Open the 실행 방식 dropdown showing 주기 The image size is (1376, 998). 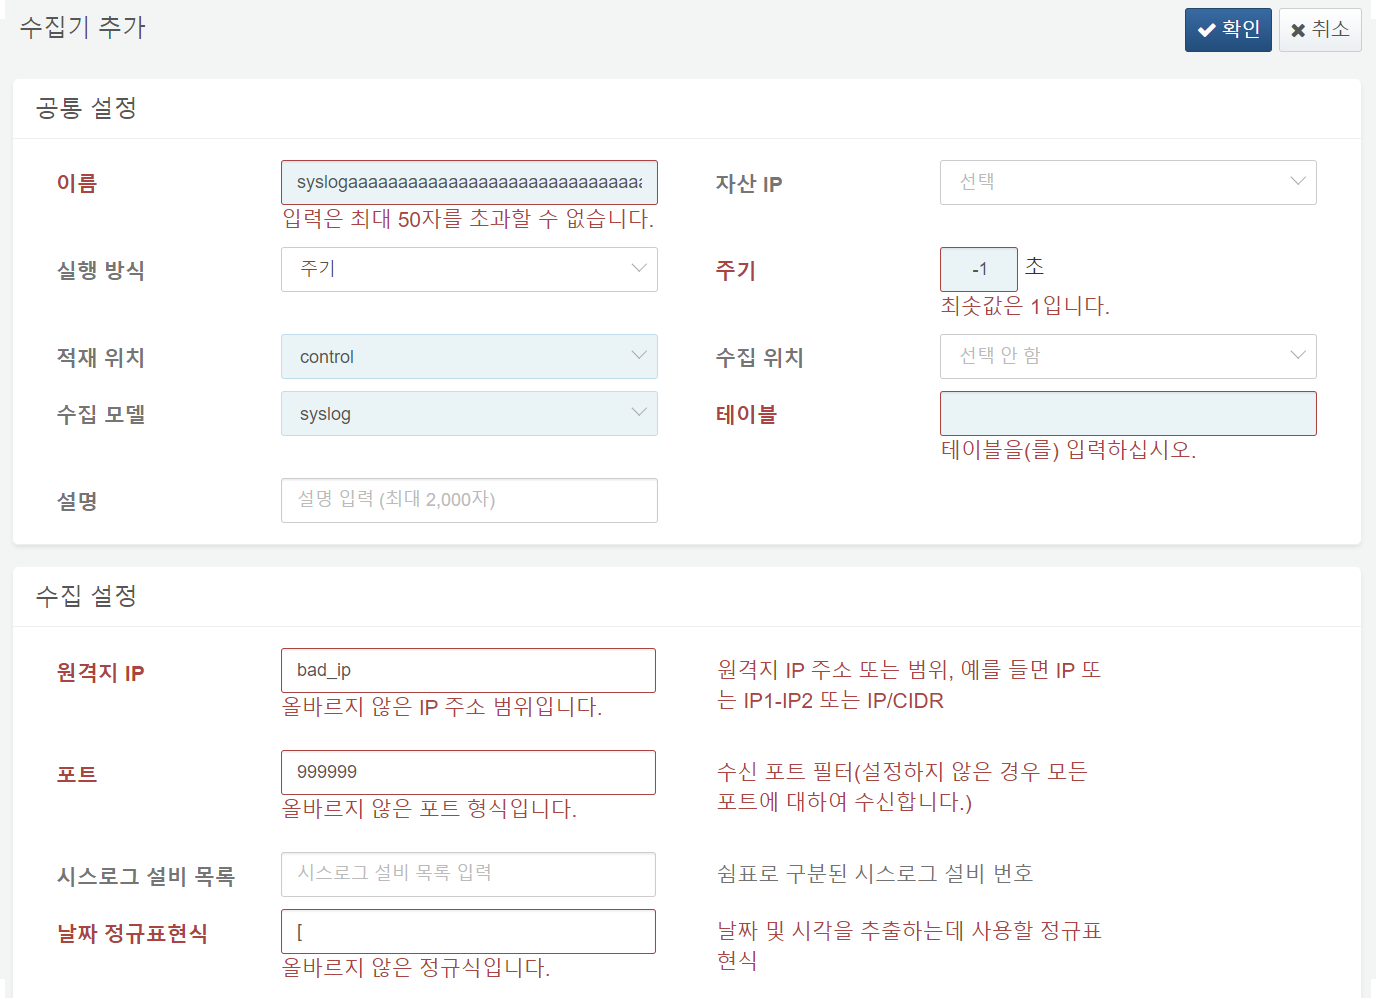coord(469,269)
